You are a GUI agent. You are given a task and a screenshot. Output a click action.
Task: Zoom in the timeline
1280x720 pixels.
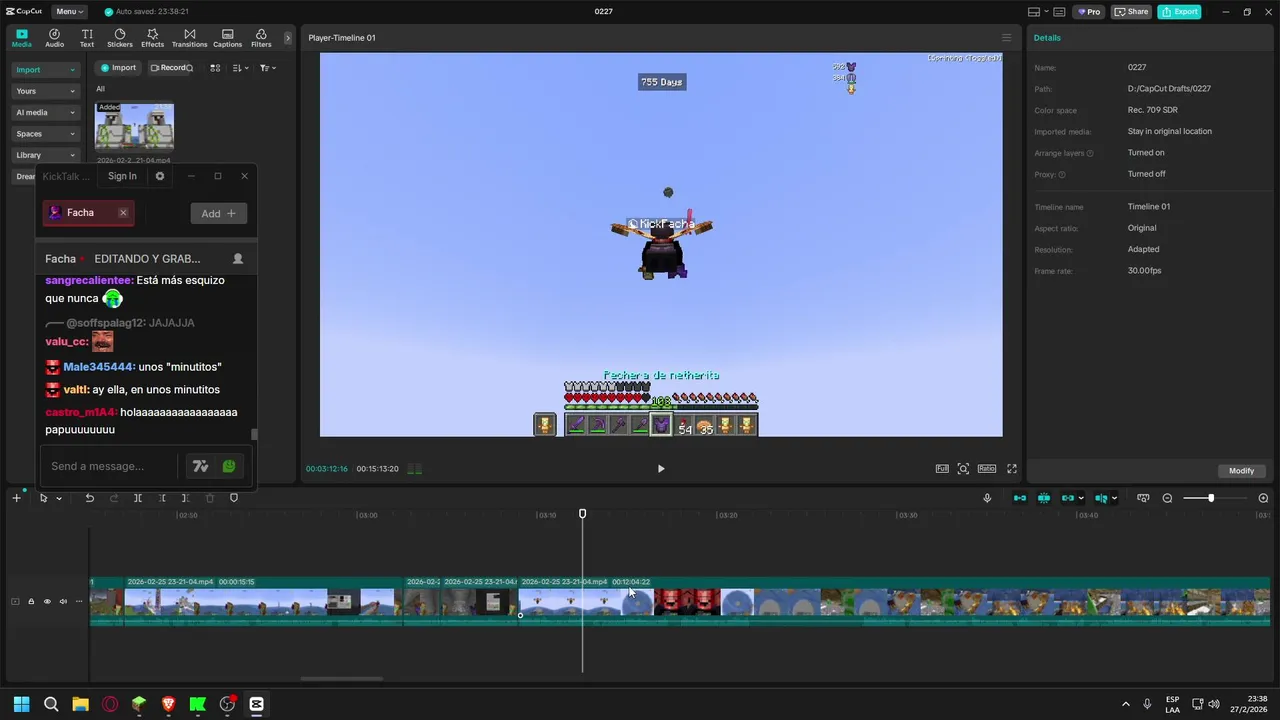[x=1263, y=498]
